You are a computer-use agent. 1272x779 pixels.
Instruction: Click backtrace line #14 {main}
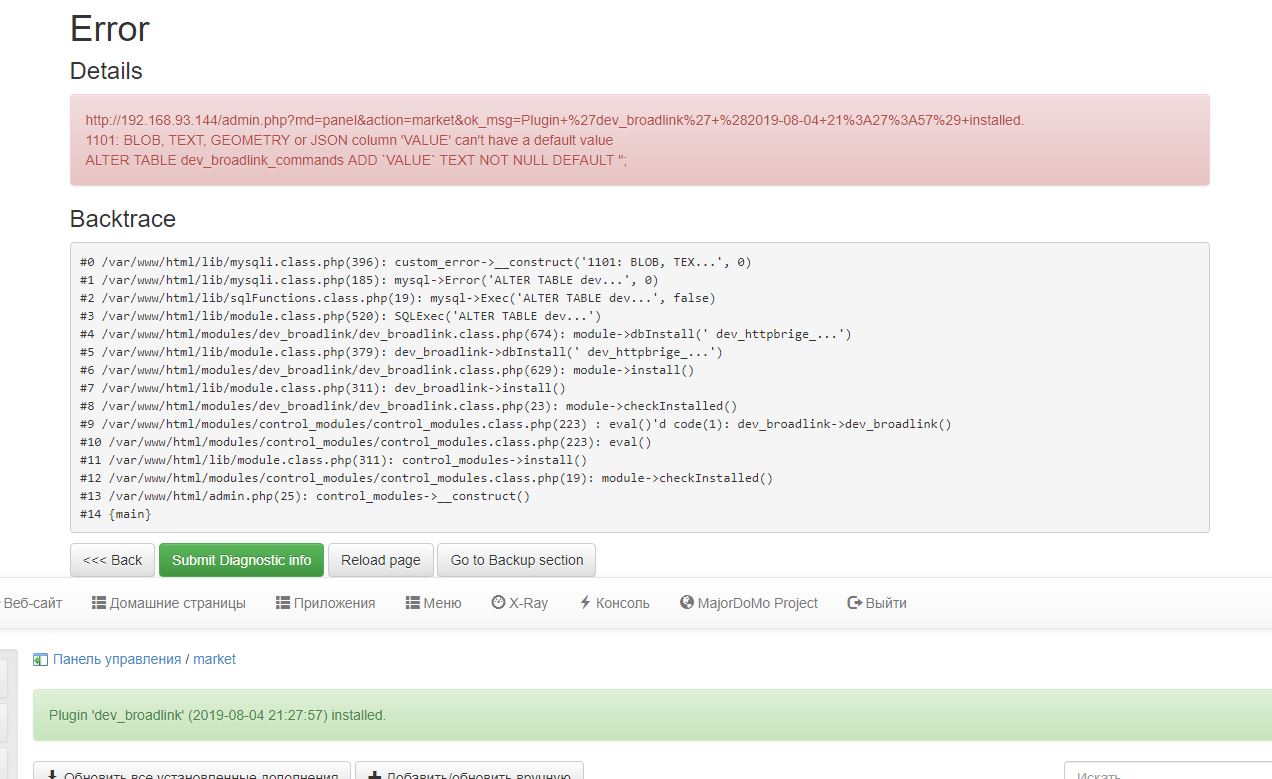(x=116, y=514)
